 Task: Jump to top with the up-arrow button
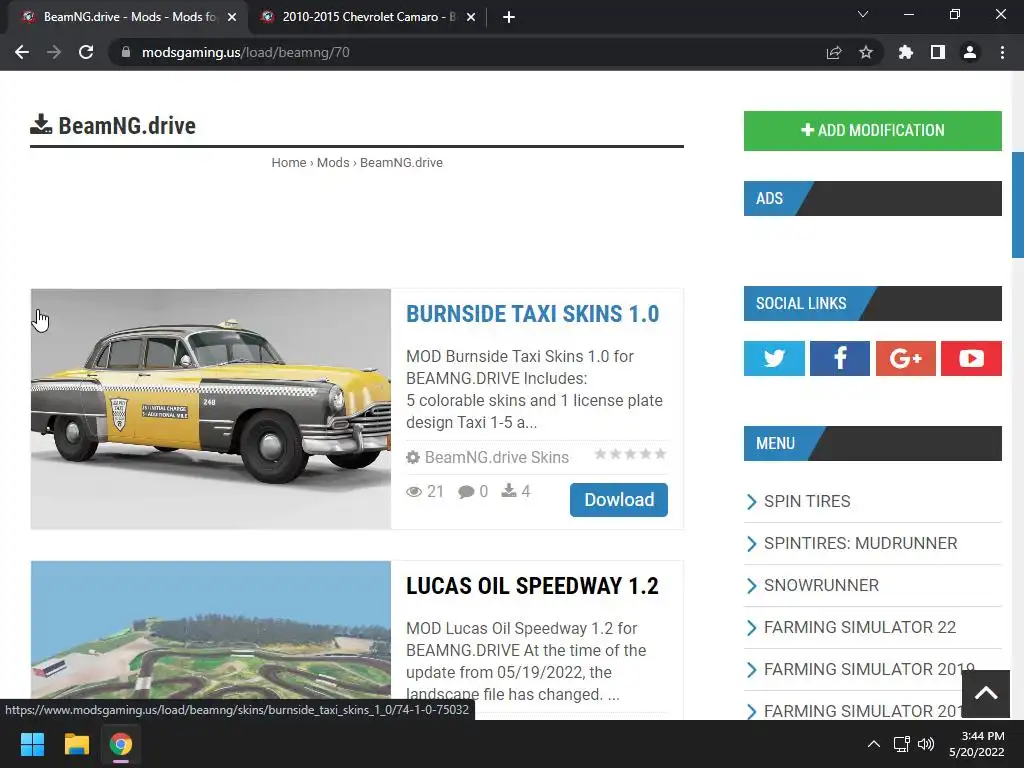[985, 694]
